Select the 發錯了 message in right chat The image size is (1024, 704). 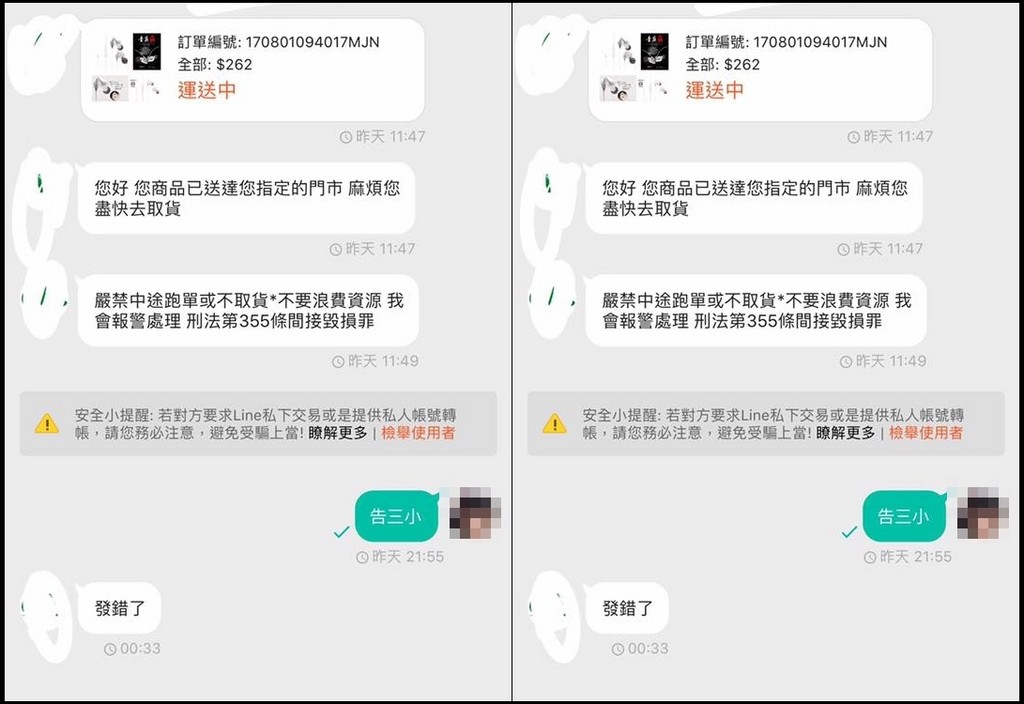pos(628,608)
